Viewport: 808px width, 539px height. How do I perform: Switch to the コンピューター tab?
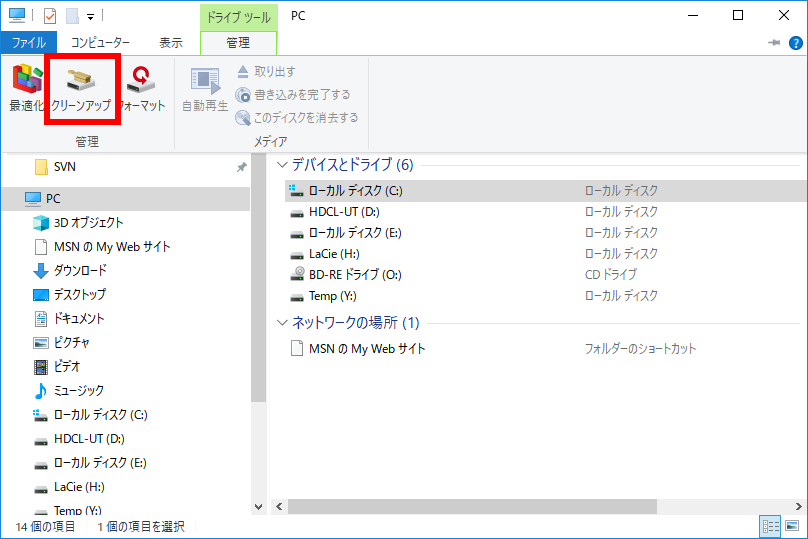tap(100, 43)
